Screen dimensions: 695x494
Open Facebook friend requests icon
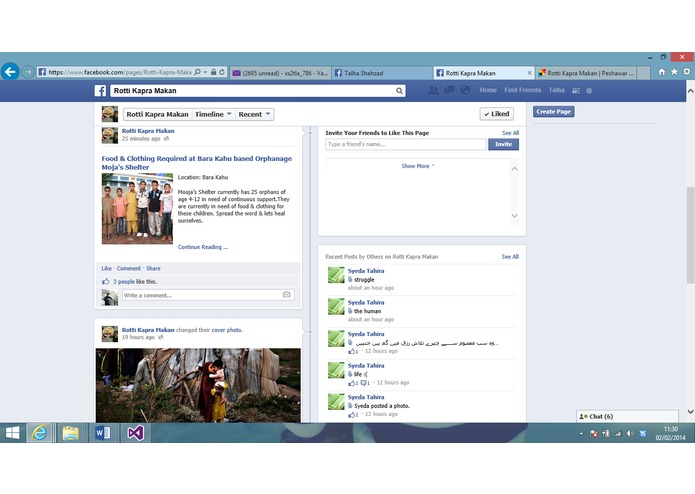tap(433, 90)
